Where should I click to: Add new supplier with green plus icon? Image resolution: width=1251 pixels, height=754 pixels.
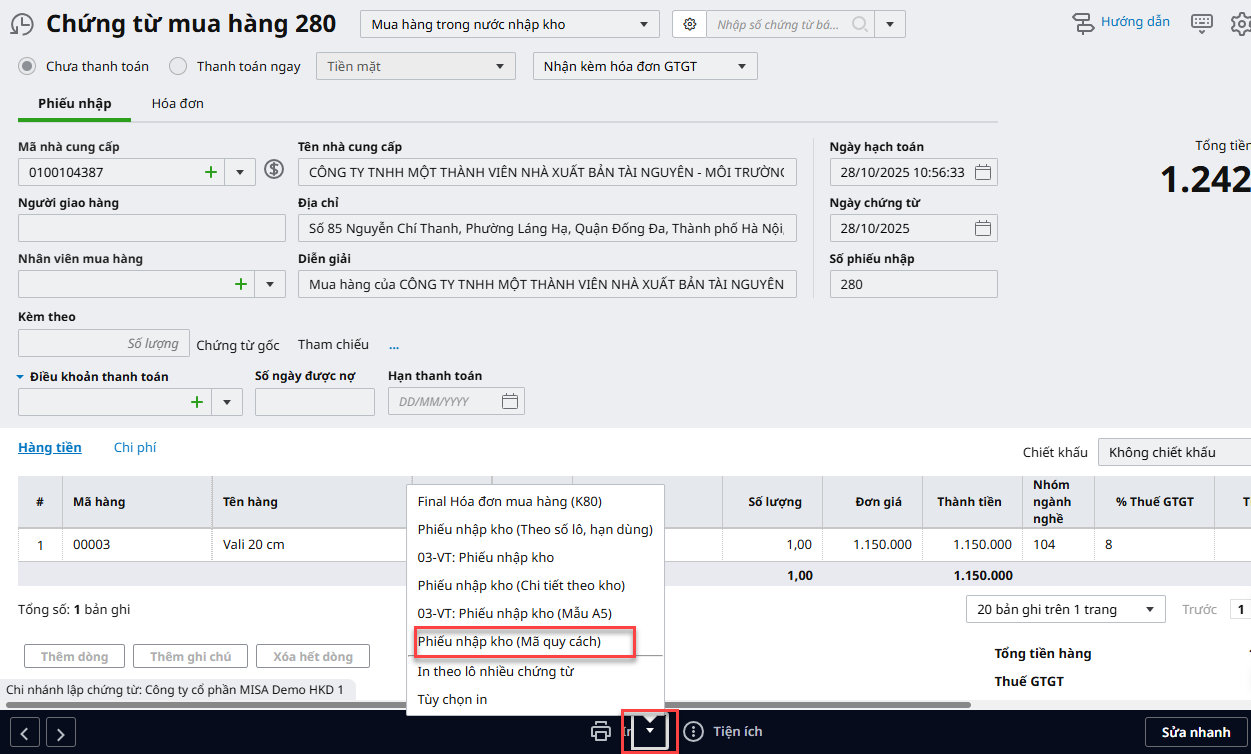coord(211,172)
